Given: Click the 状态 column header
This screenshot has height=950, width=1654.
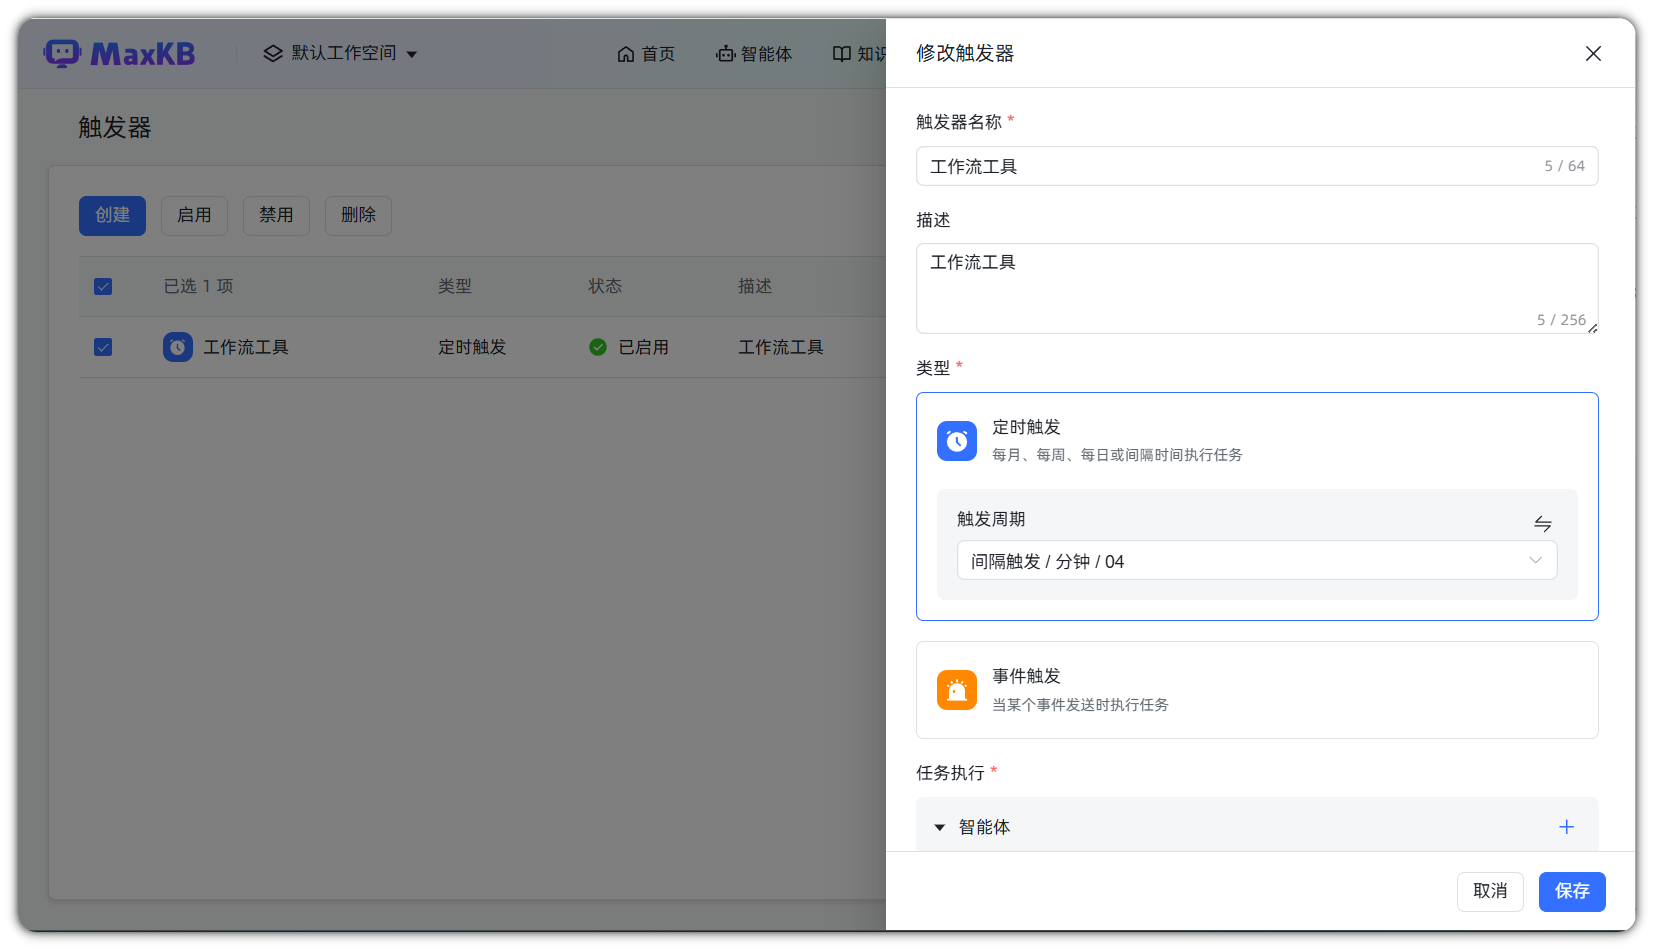Looking at the screenshot, I should pyautogui.click(x=605, y=286).
